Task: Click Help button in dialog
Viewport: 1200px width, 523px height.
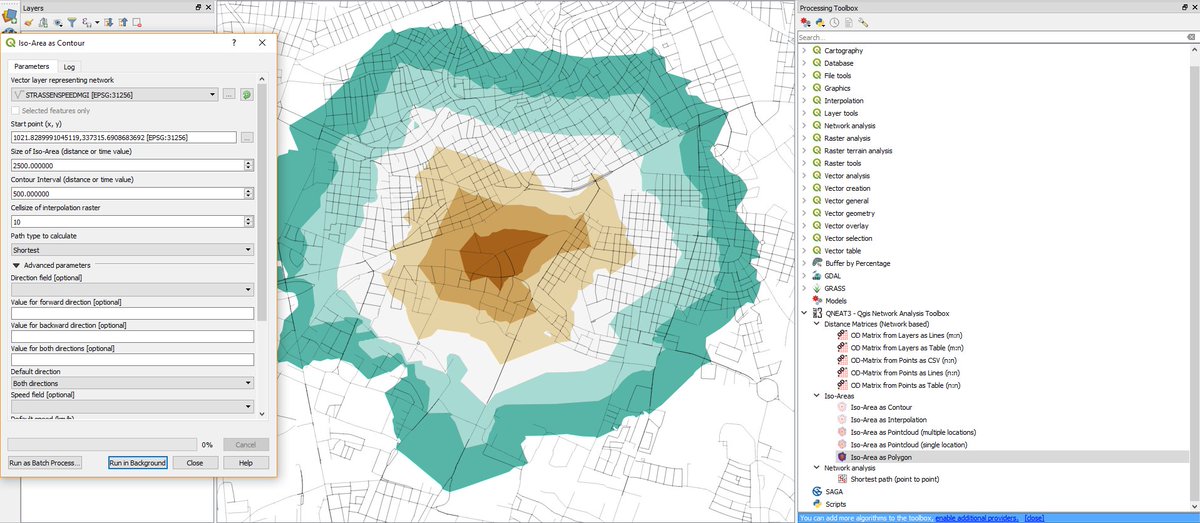Action: [x=246, y=463]
